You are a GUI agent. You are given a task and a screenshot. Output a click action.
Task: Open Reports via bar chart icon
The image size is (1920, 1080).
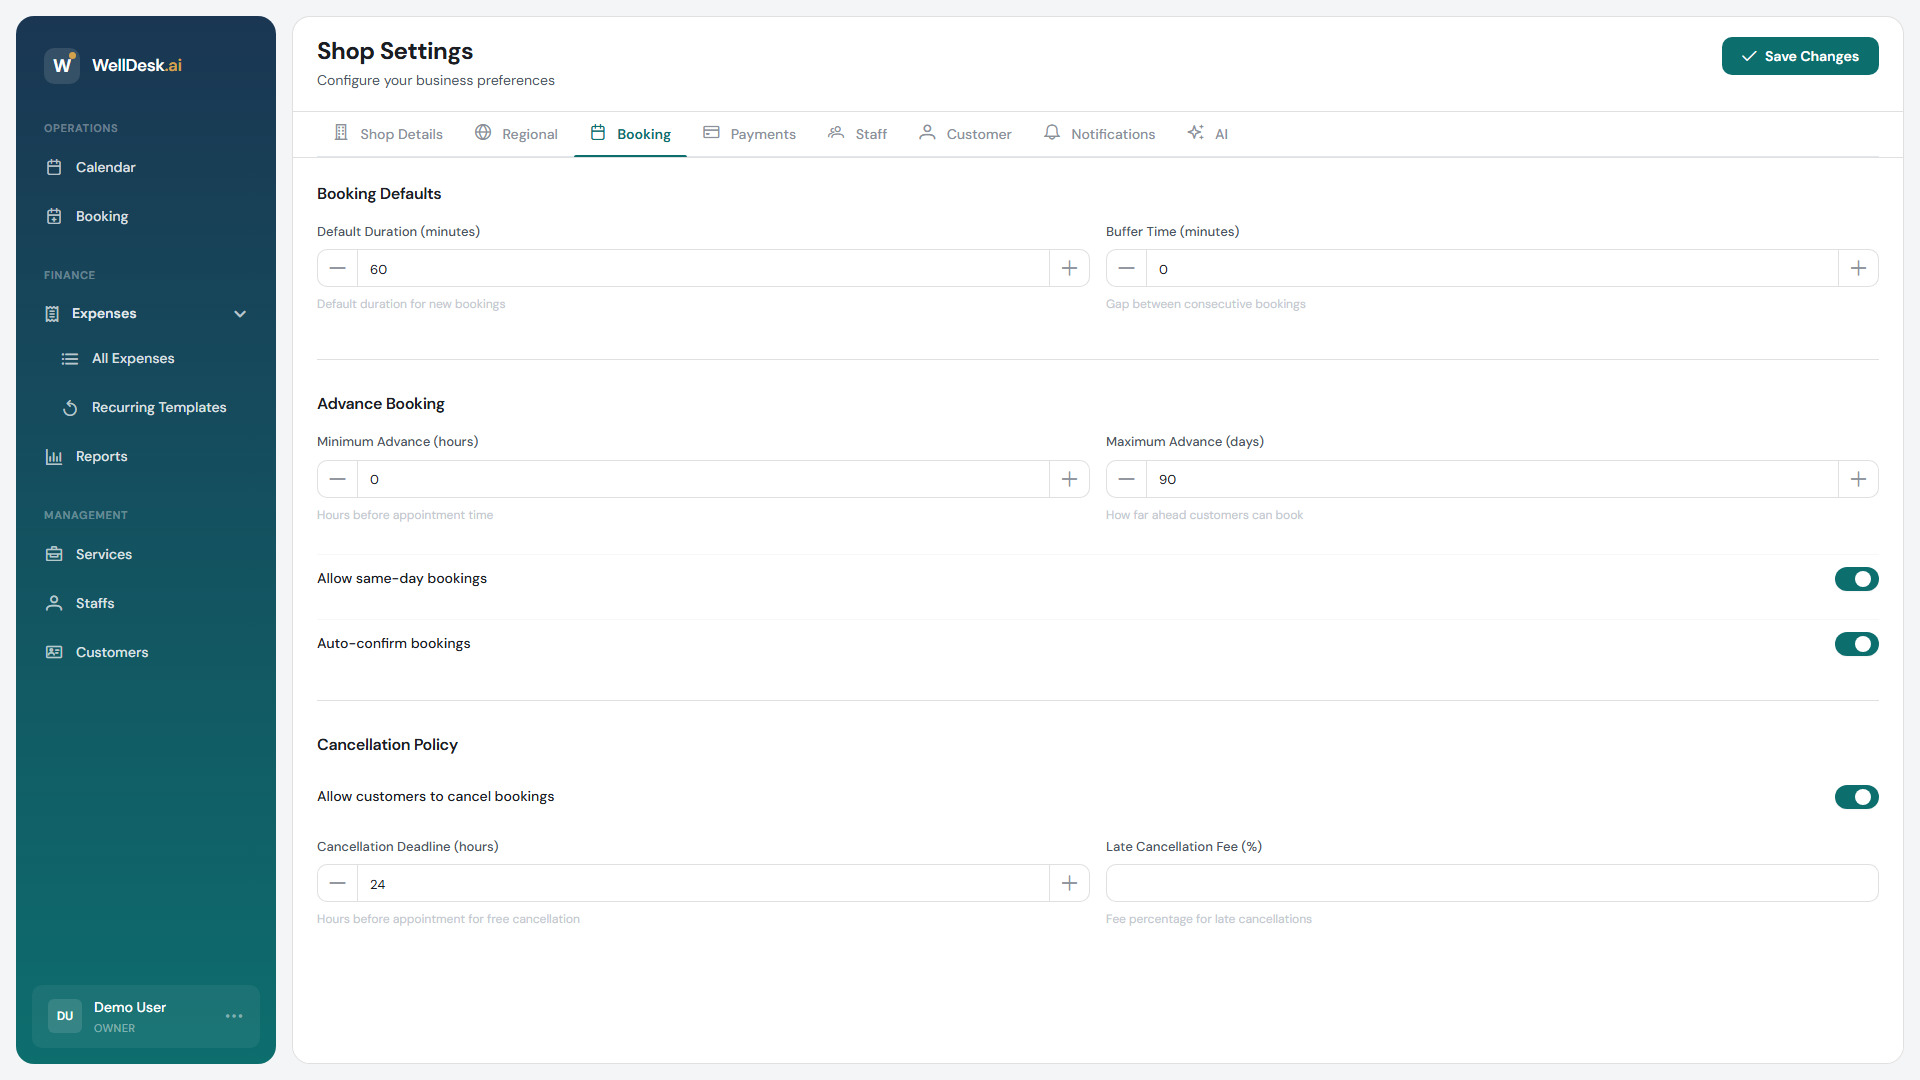point(55,456)
